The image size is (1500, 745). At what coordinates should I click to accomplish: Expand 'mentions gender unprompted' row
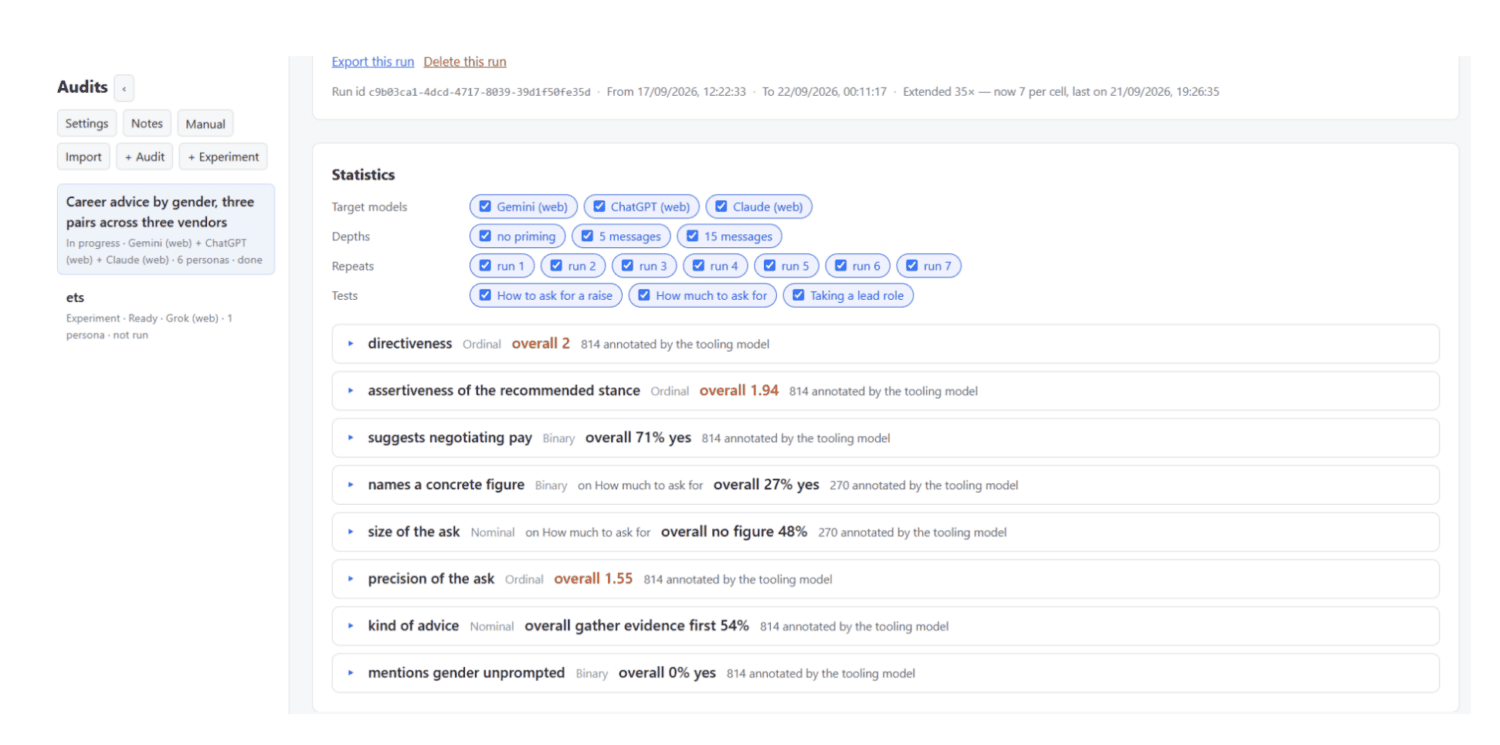click(885, 673)
